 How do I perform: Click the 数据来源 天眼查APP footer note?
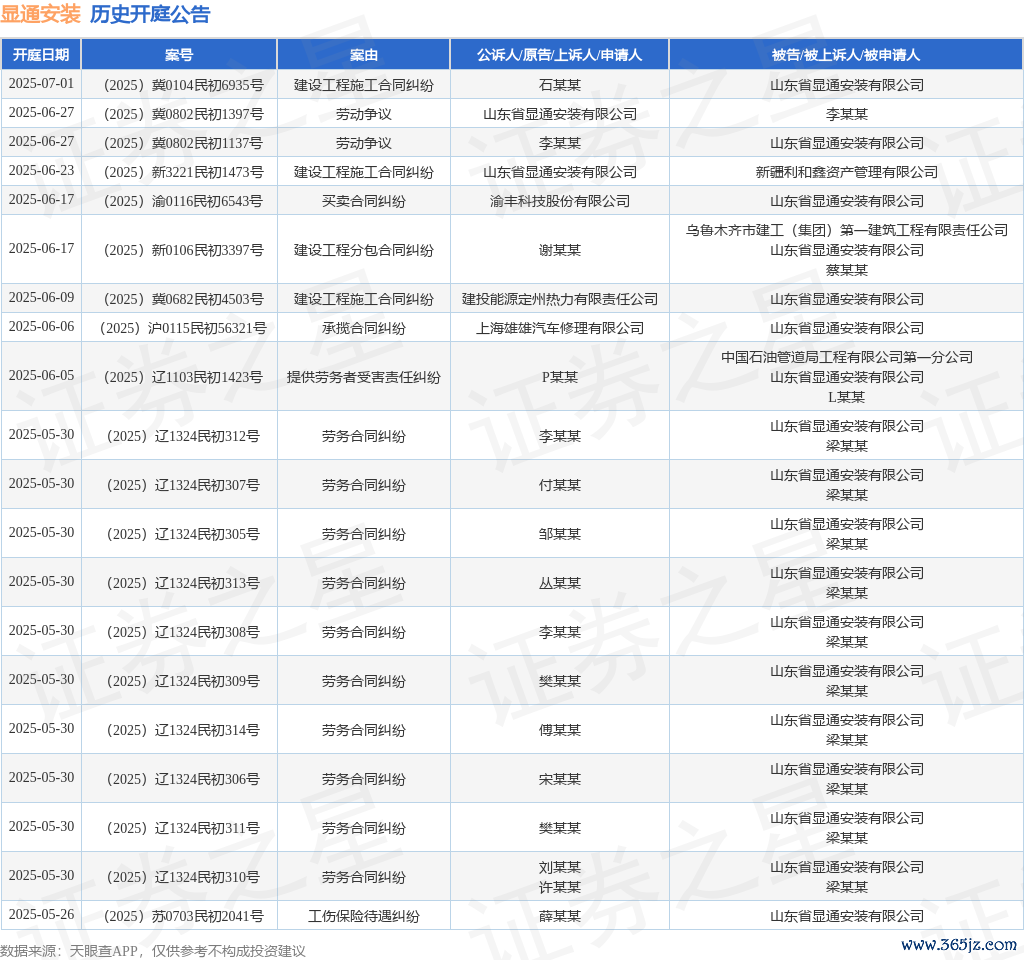tap(153, 951)
